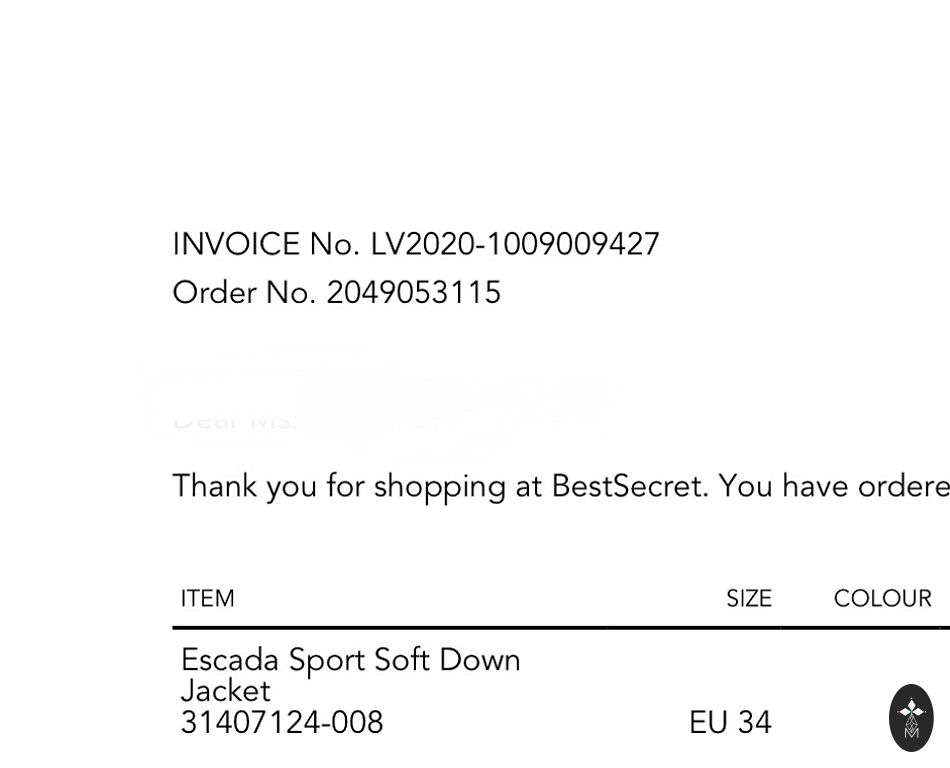The height and width of the screenshot is (768, 950).
Task: Click the article code 31407124-008
Action: 282,723
